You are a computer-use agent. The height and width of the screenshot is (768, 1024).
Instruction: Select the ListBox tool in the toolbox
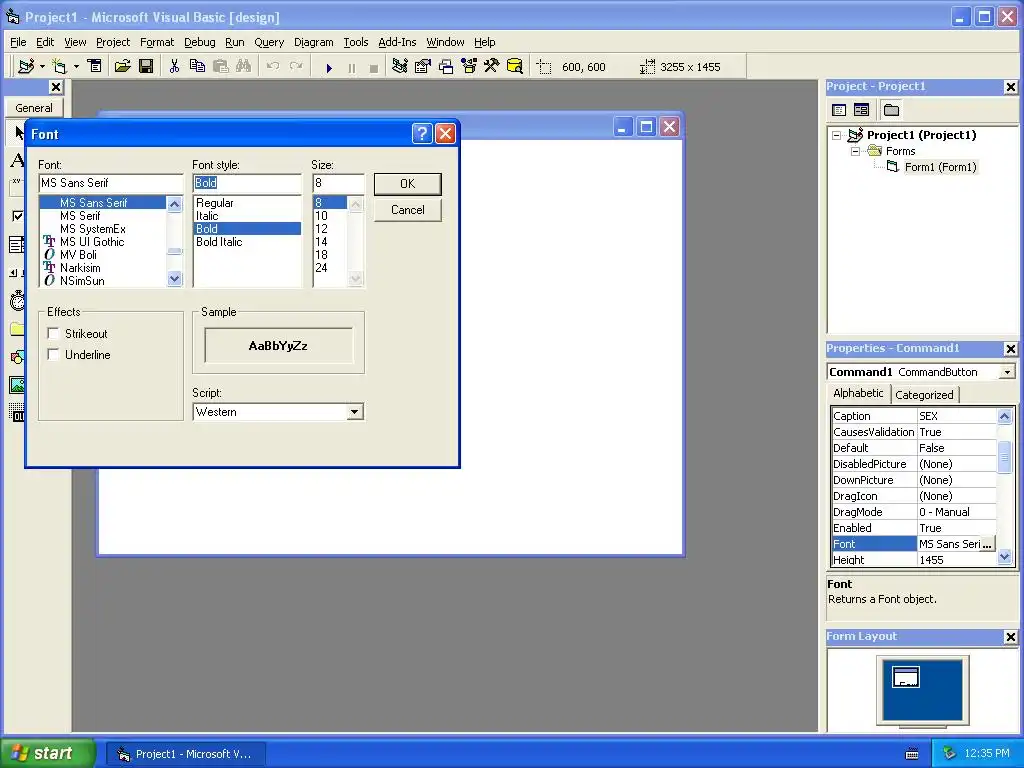pyautogui.click(x=16, y=245)
